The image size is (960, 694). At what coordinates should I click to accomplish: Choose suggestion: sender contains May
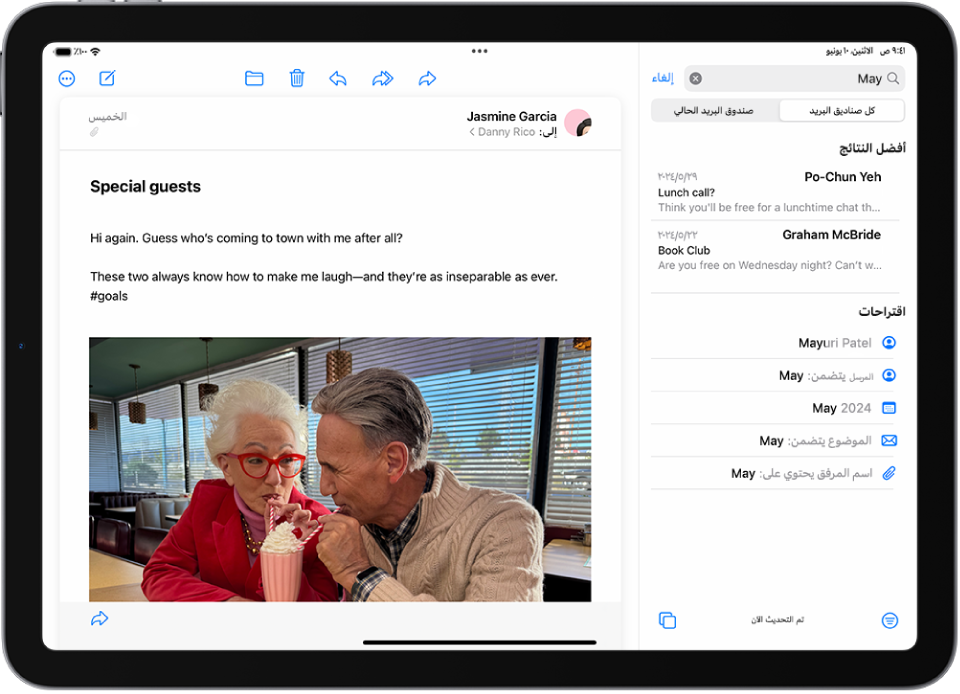(x=774, y=375)
